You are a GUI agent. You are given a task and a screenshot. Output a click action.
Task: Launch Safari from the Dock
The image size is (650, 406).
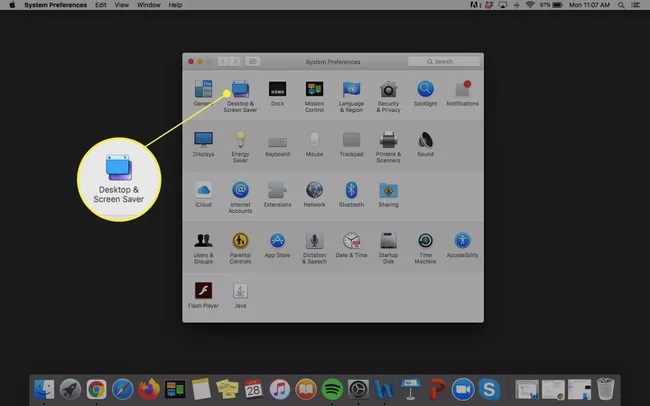pyautogui.click(x=122, y=389)
